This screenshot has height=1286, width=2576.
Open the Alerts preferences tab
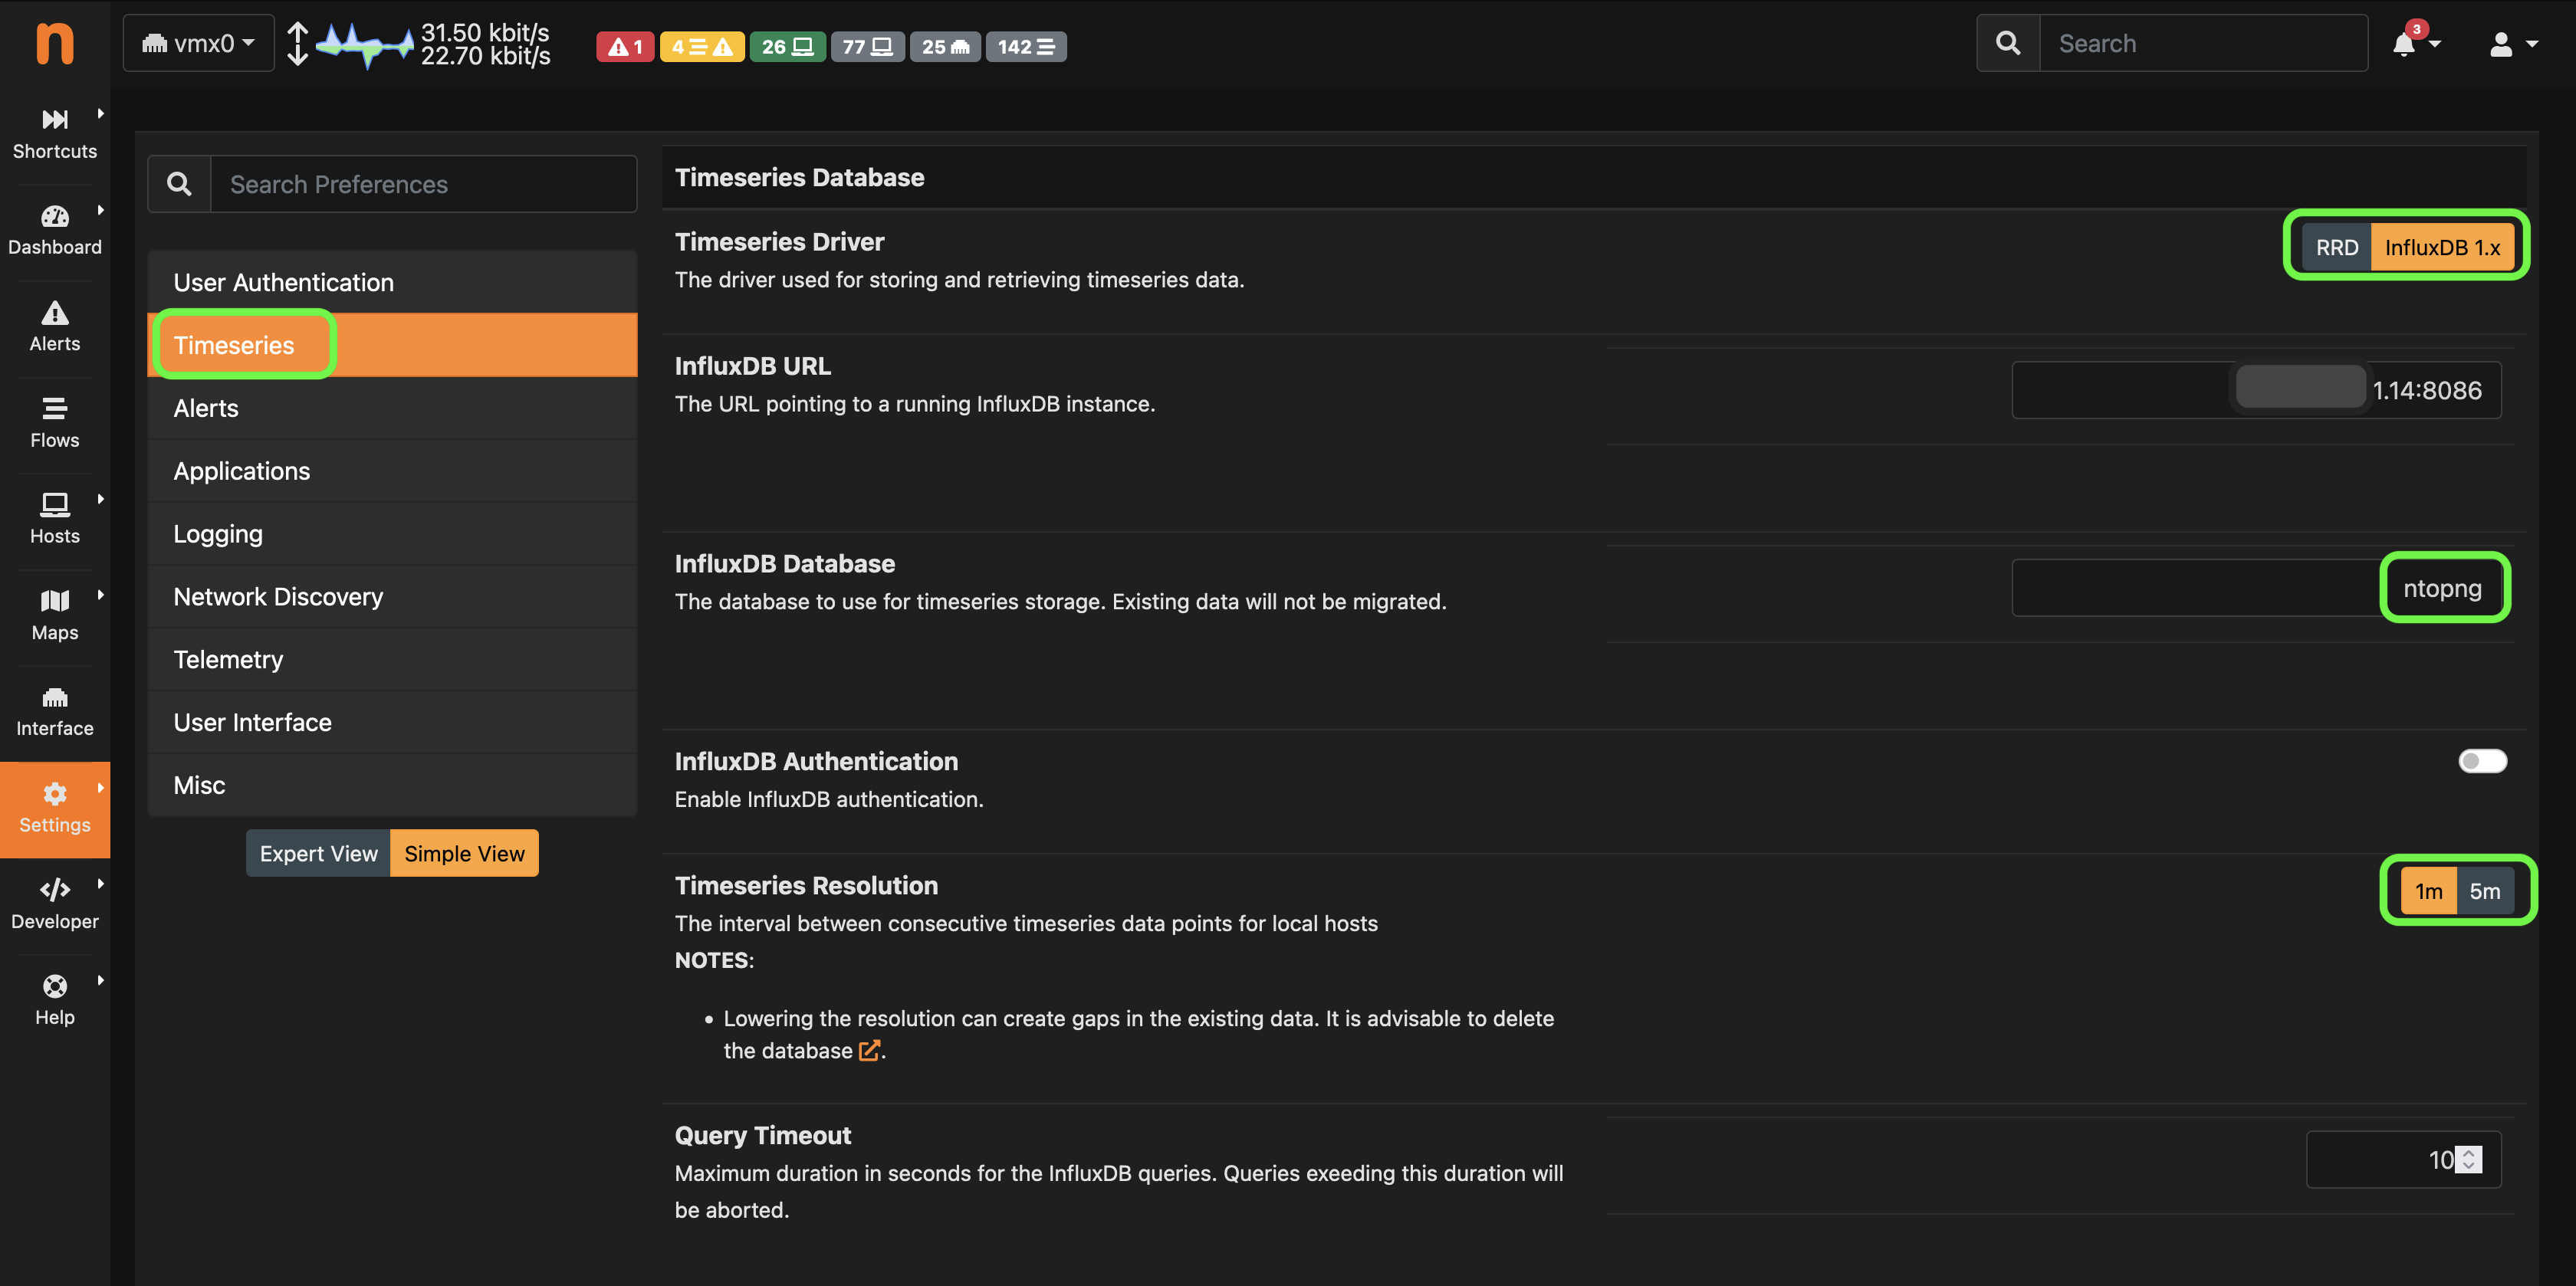coord(392,408)
